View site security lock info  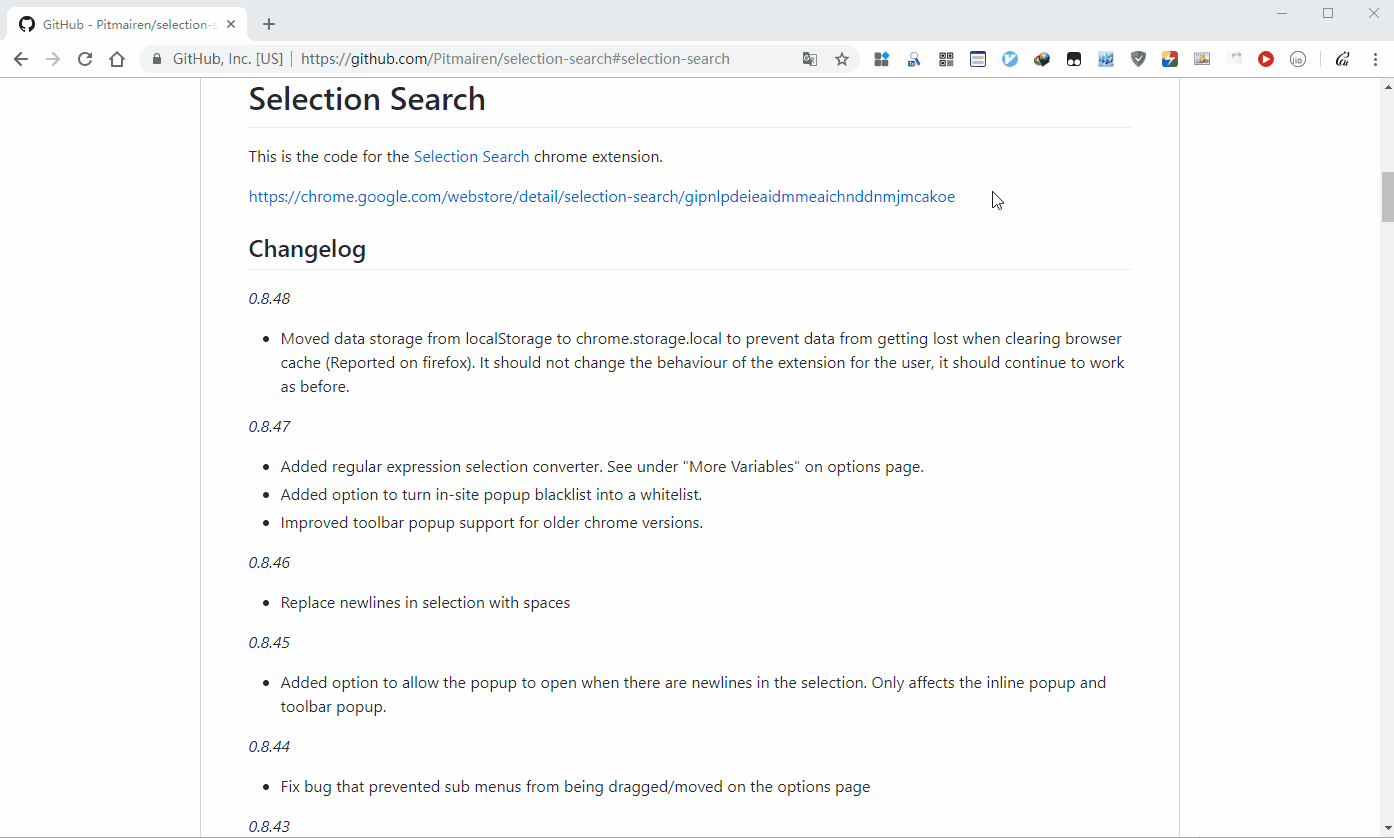point(156,59)
